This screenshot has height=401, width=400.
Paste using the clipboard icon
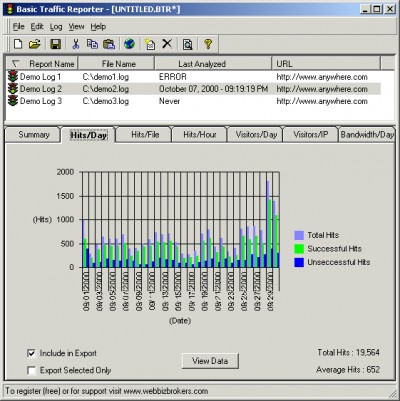coord(109,44)
